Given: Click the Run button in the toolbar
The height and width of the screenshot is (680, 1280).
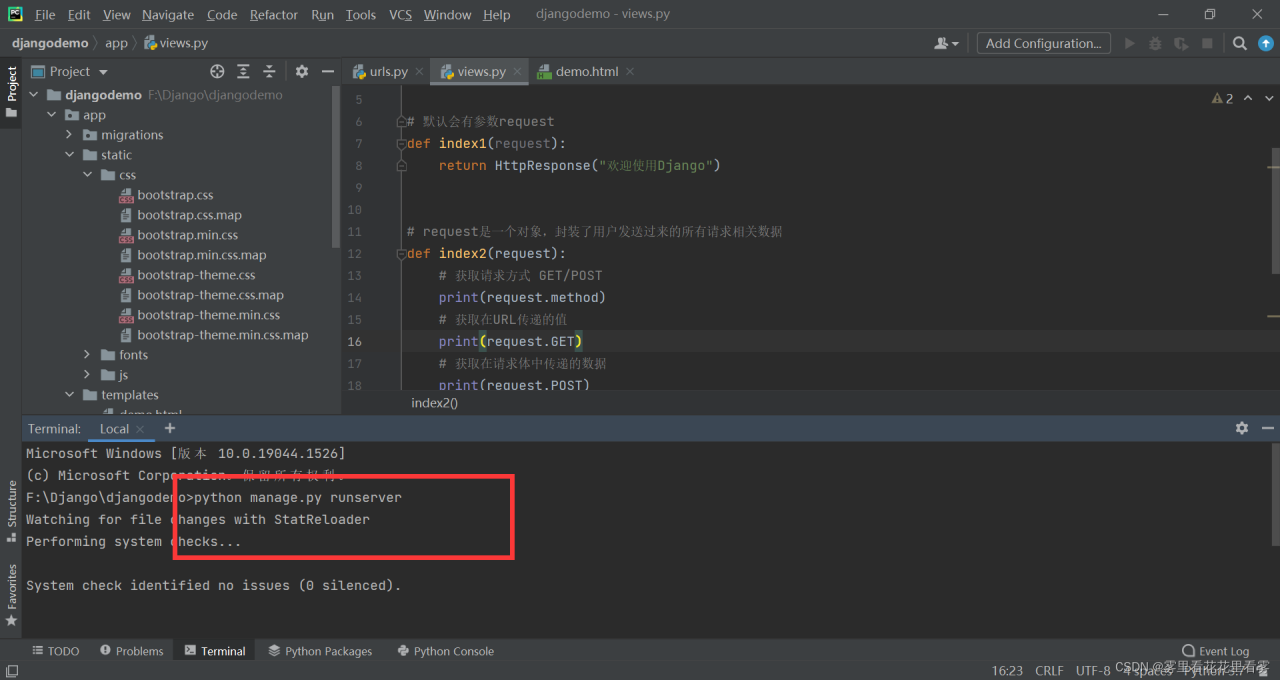Looking at the screenshot, I should [1130, 43].
